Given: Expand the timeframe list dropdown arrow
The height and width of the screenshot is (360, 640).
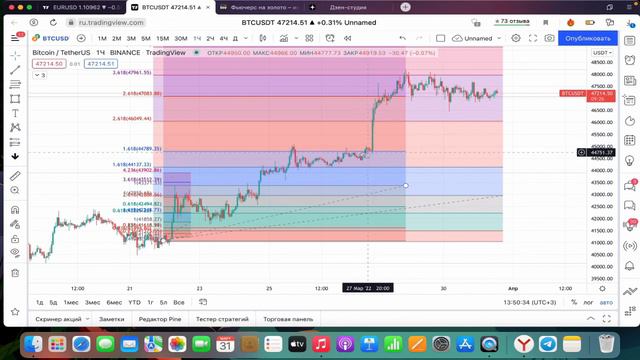Looking at the screenshot, I should pos(246,38).
